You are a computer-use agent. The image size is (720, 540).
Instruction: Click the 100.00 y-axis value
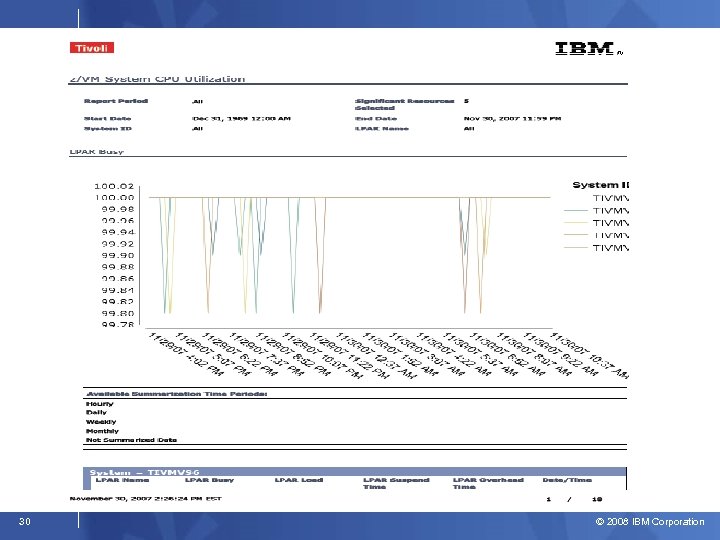tap(114, 197)
